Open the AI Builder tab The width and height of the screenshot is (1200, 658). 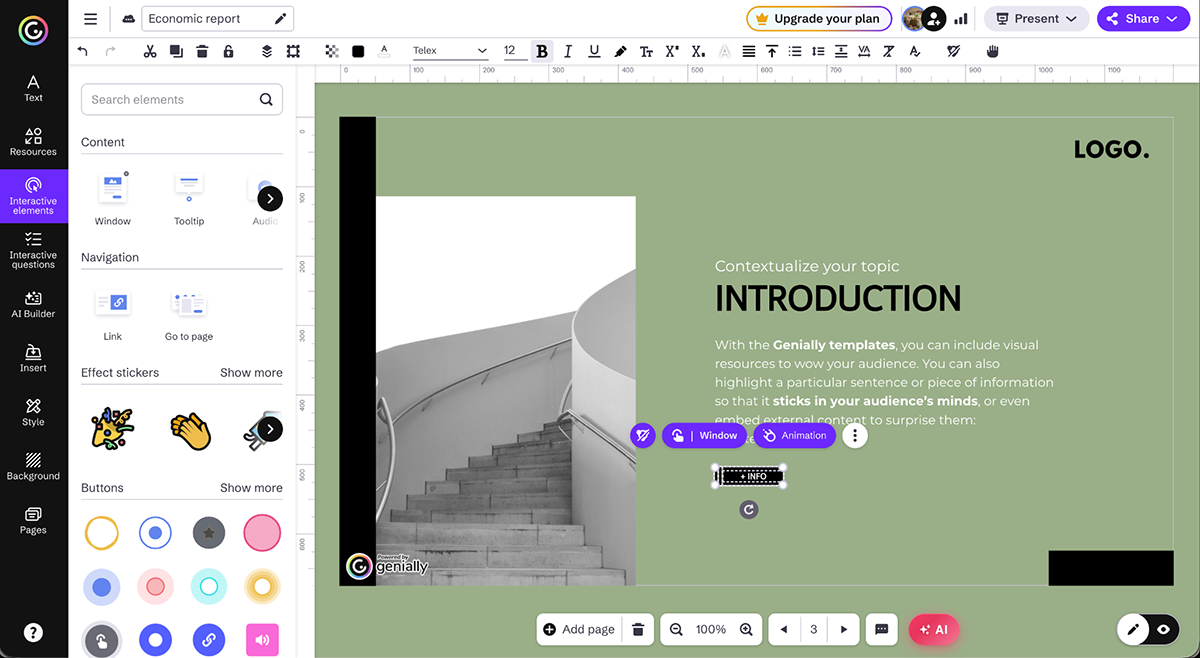pyautogui.click(x=33, y=304)
